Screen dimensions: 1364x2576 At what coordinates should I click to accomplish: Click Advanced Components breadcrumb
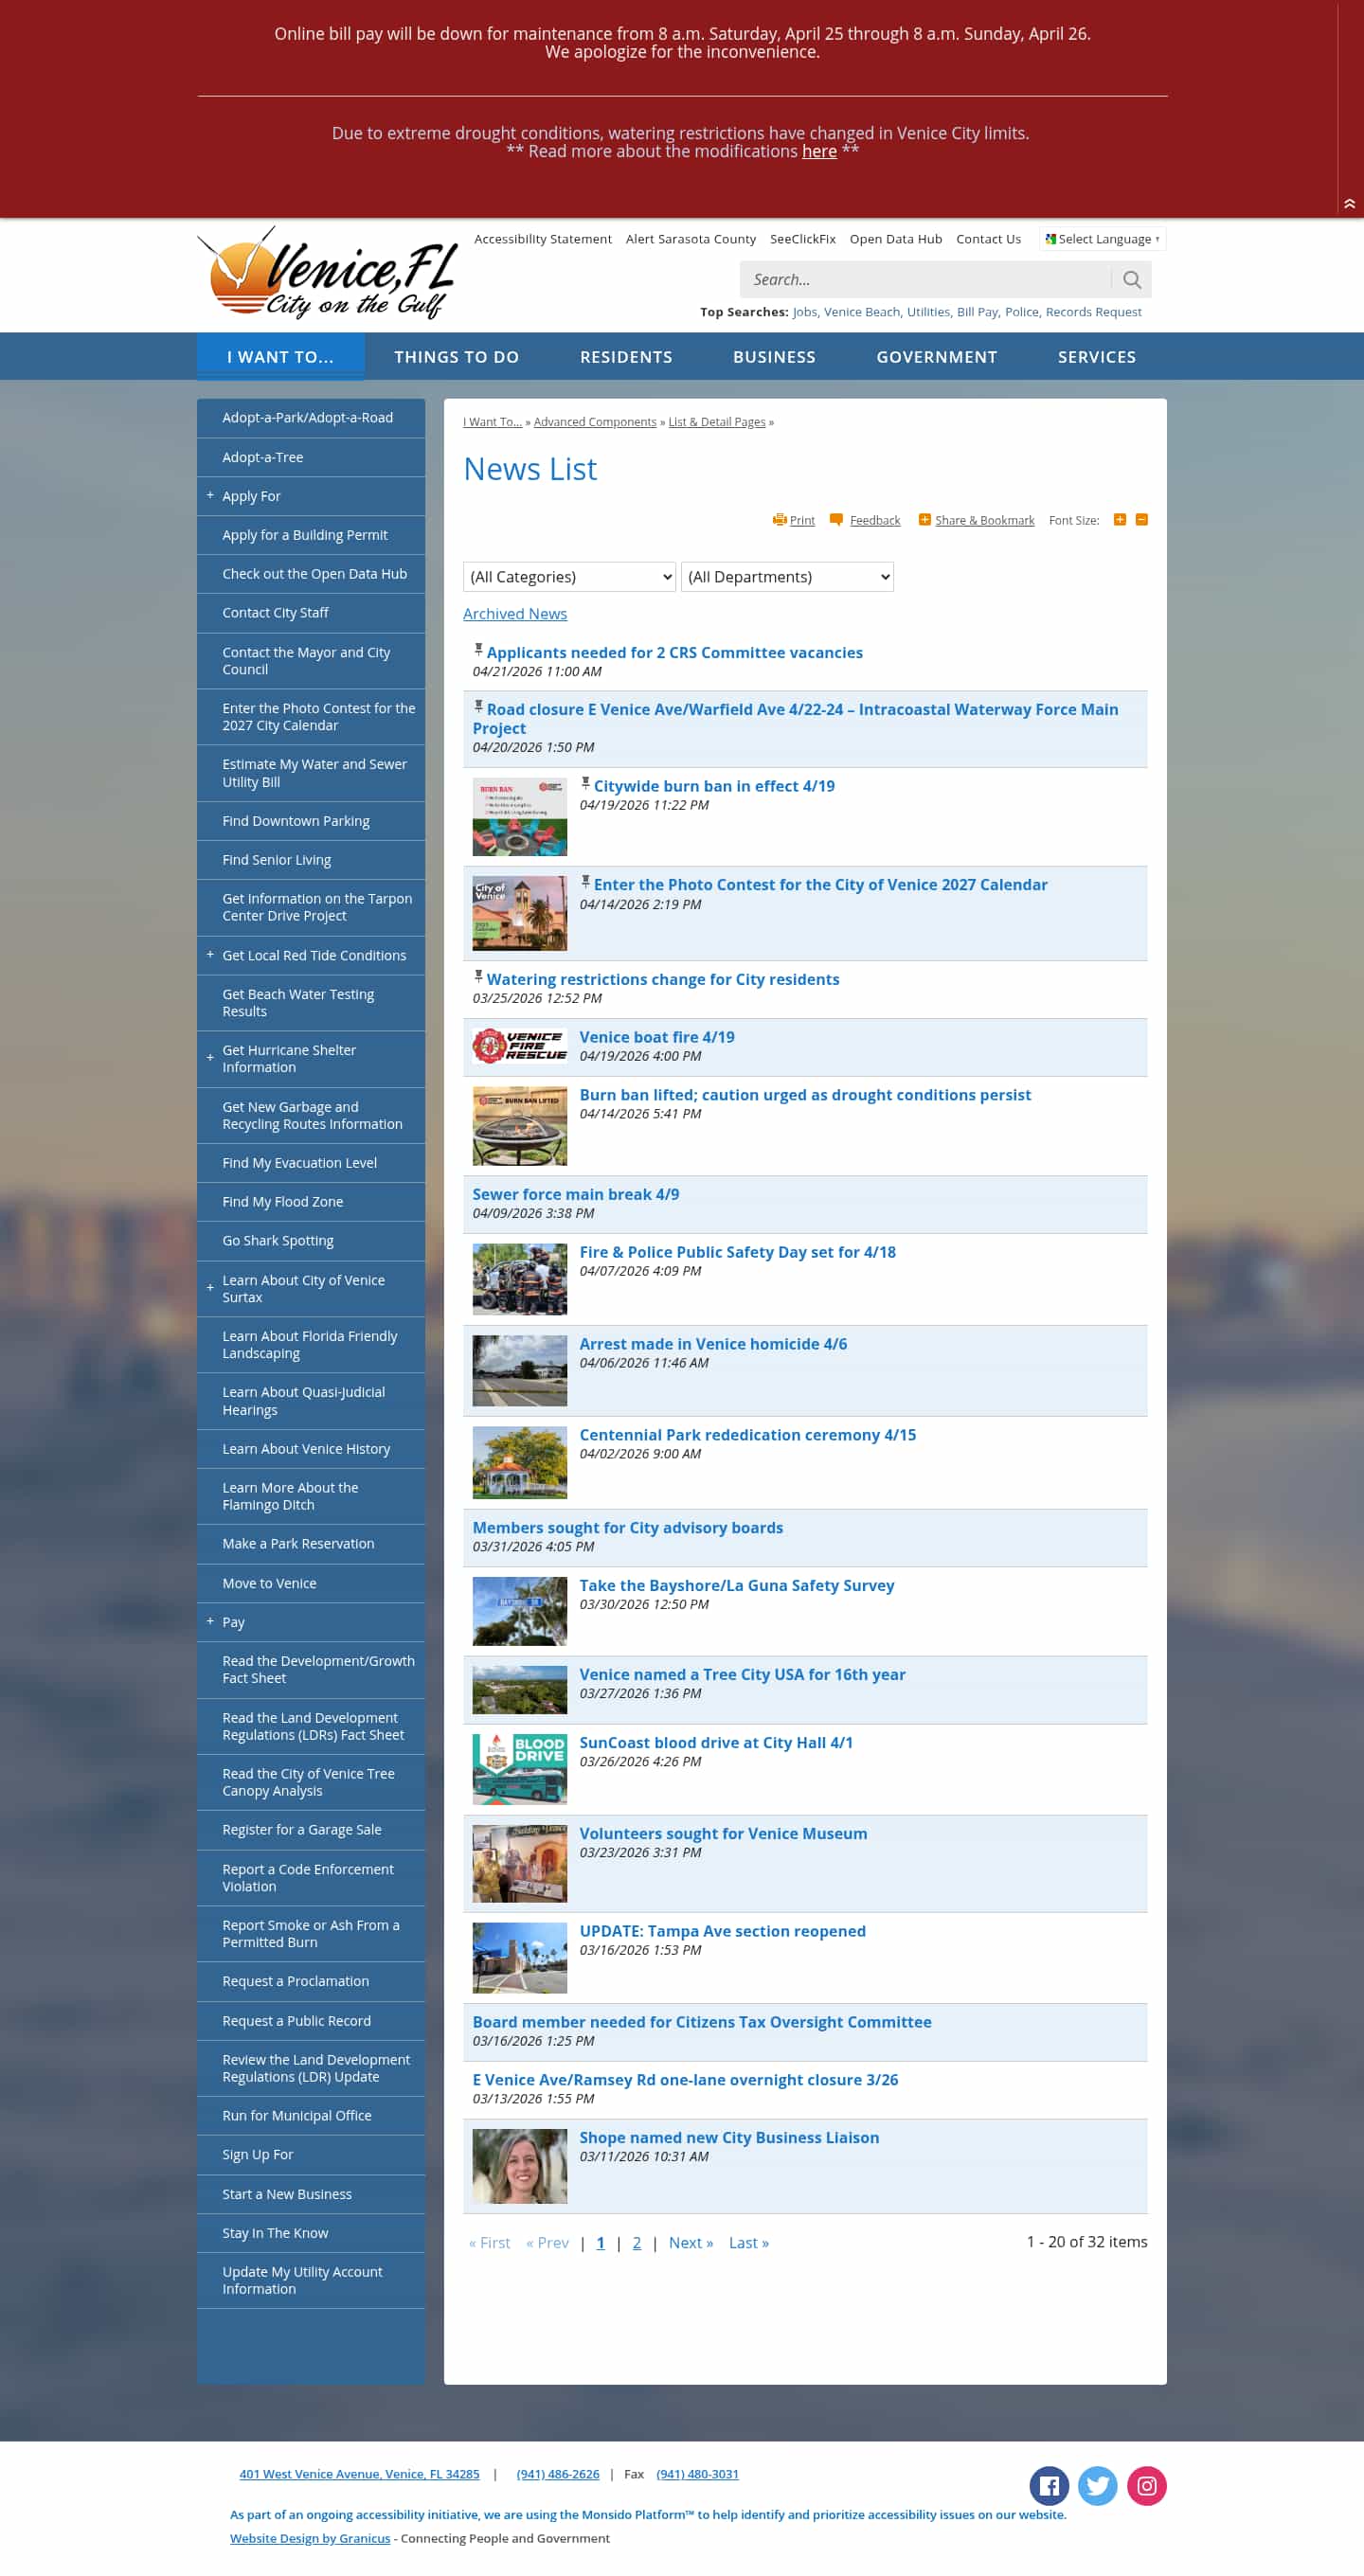(x=595, y=422)
